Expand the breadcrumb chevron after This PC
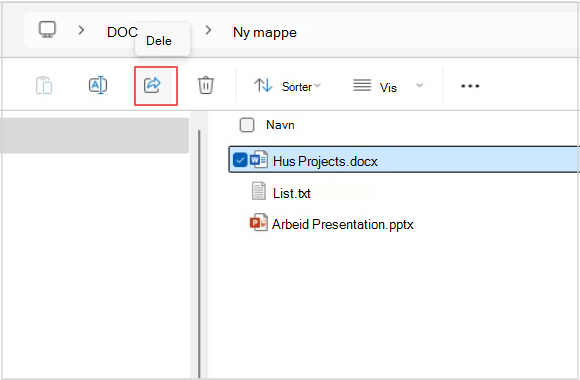 pos(81,30)
